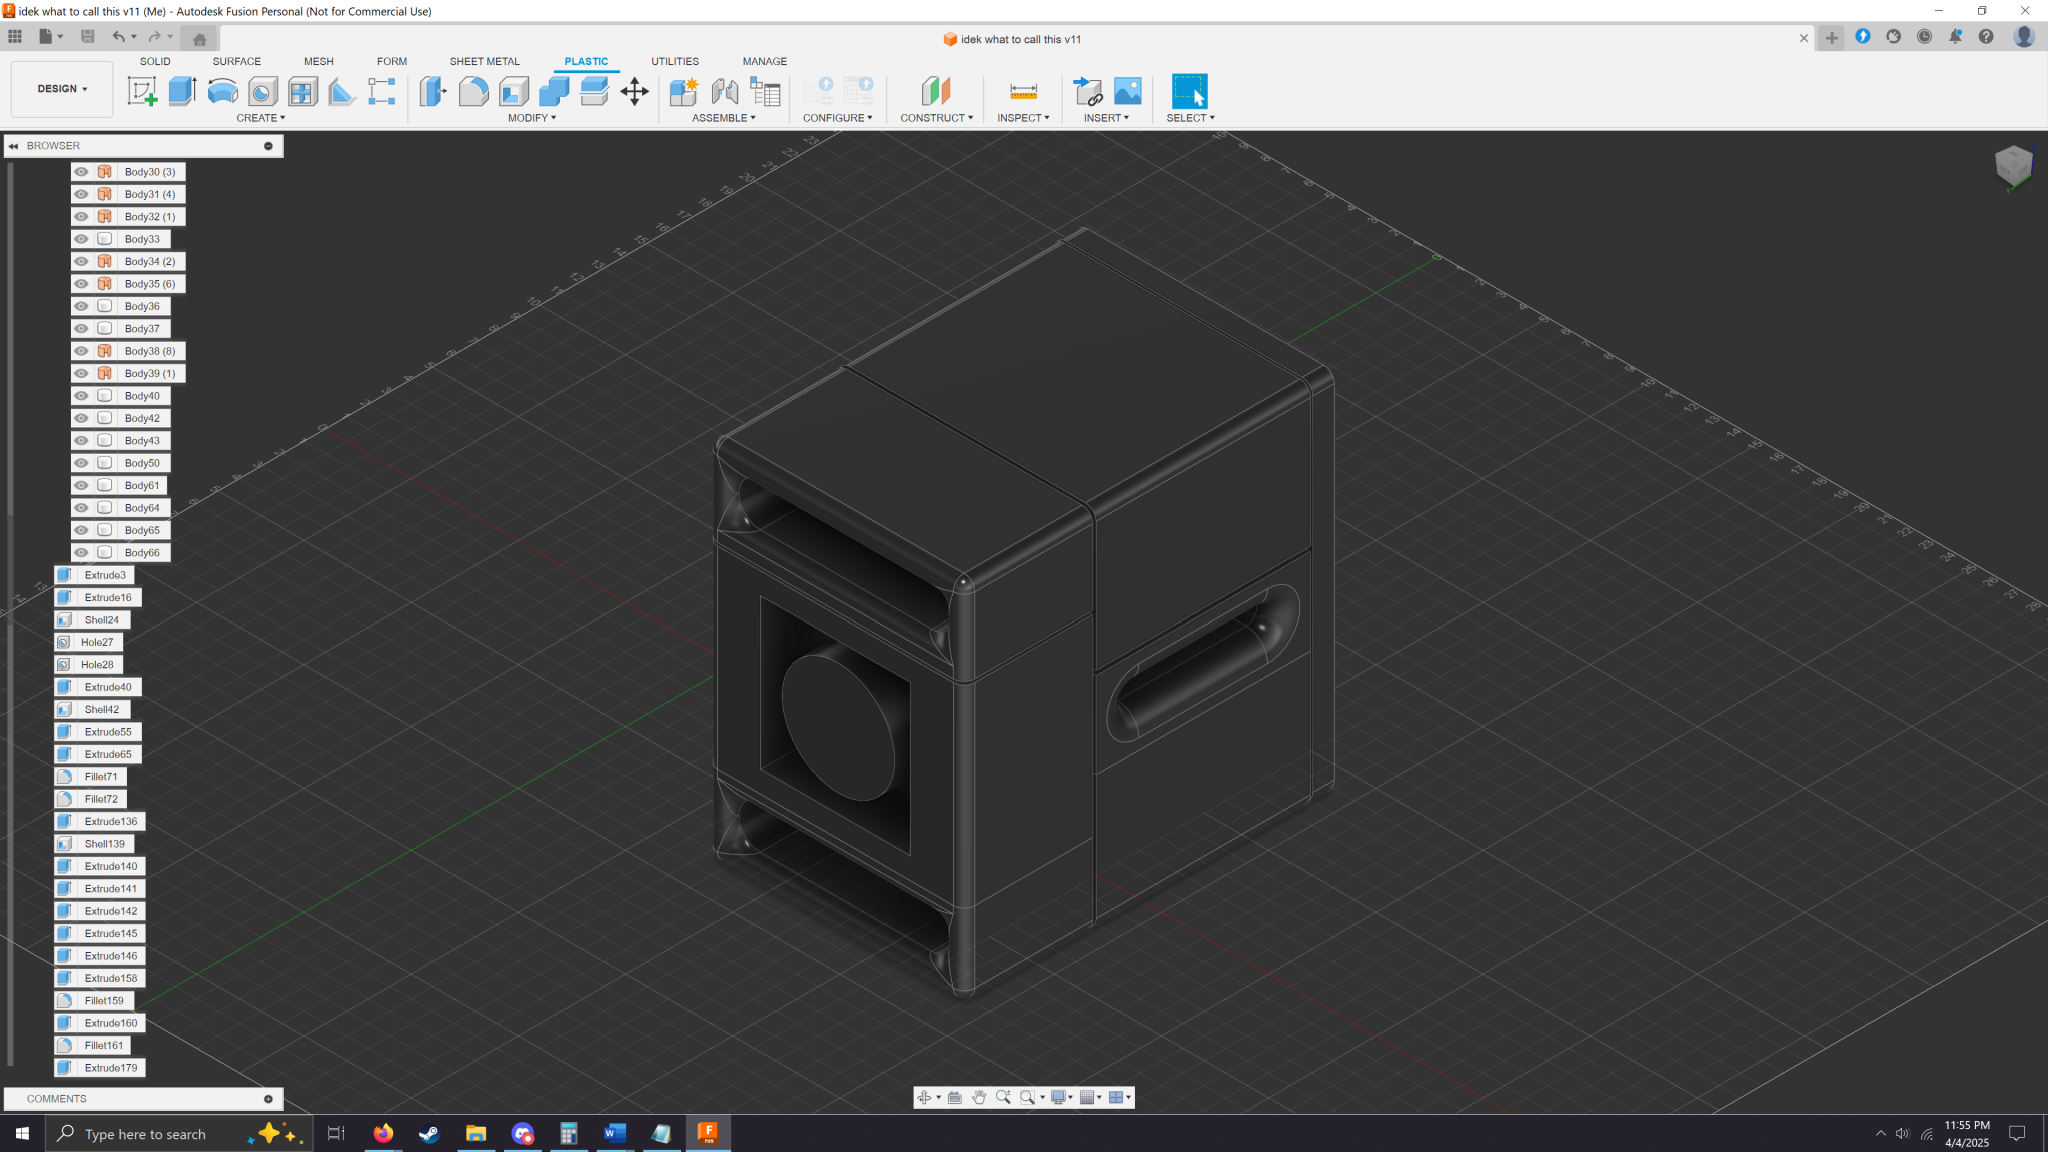Expand the CONSTRUCT menu dropdown
2048x1152 pixels.
pos(937,118)
